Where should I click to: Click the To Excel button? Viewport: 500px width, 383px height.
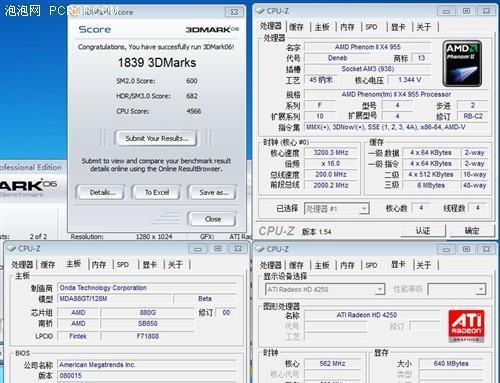click(156, 192)
